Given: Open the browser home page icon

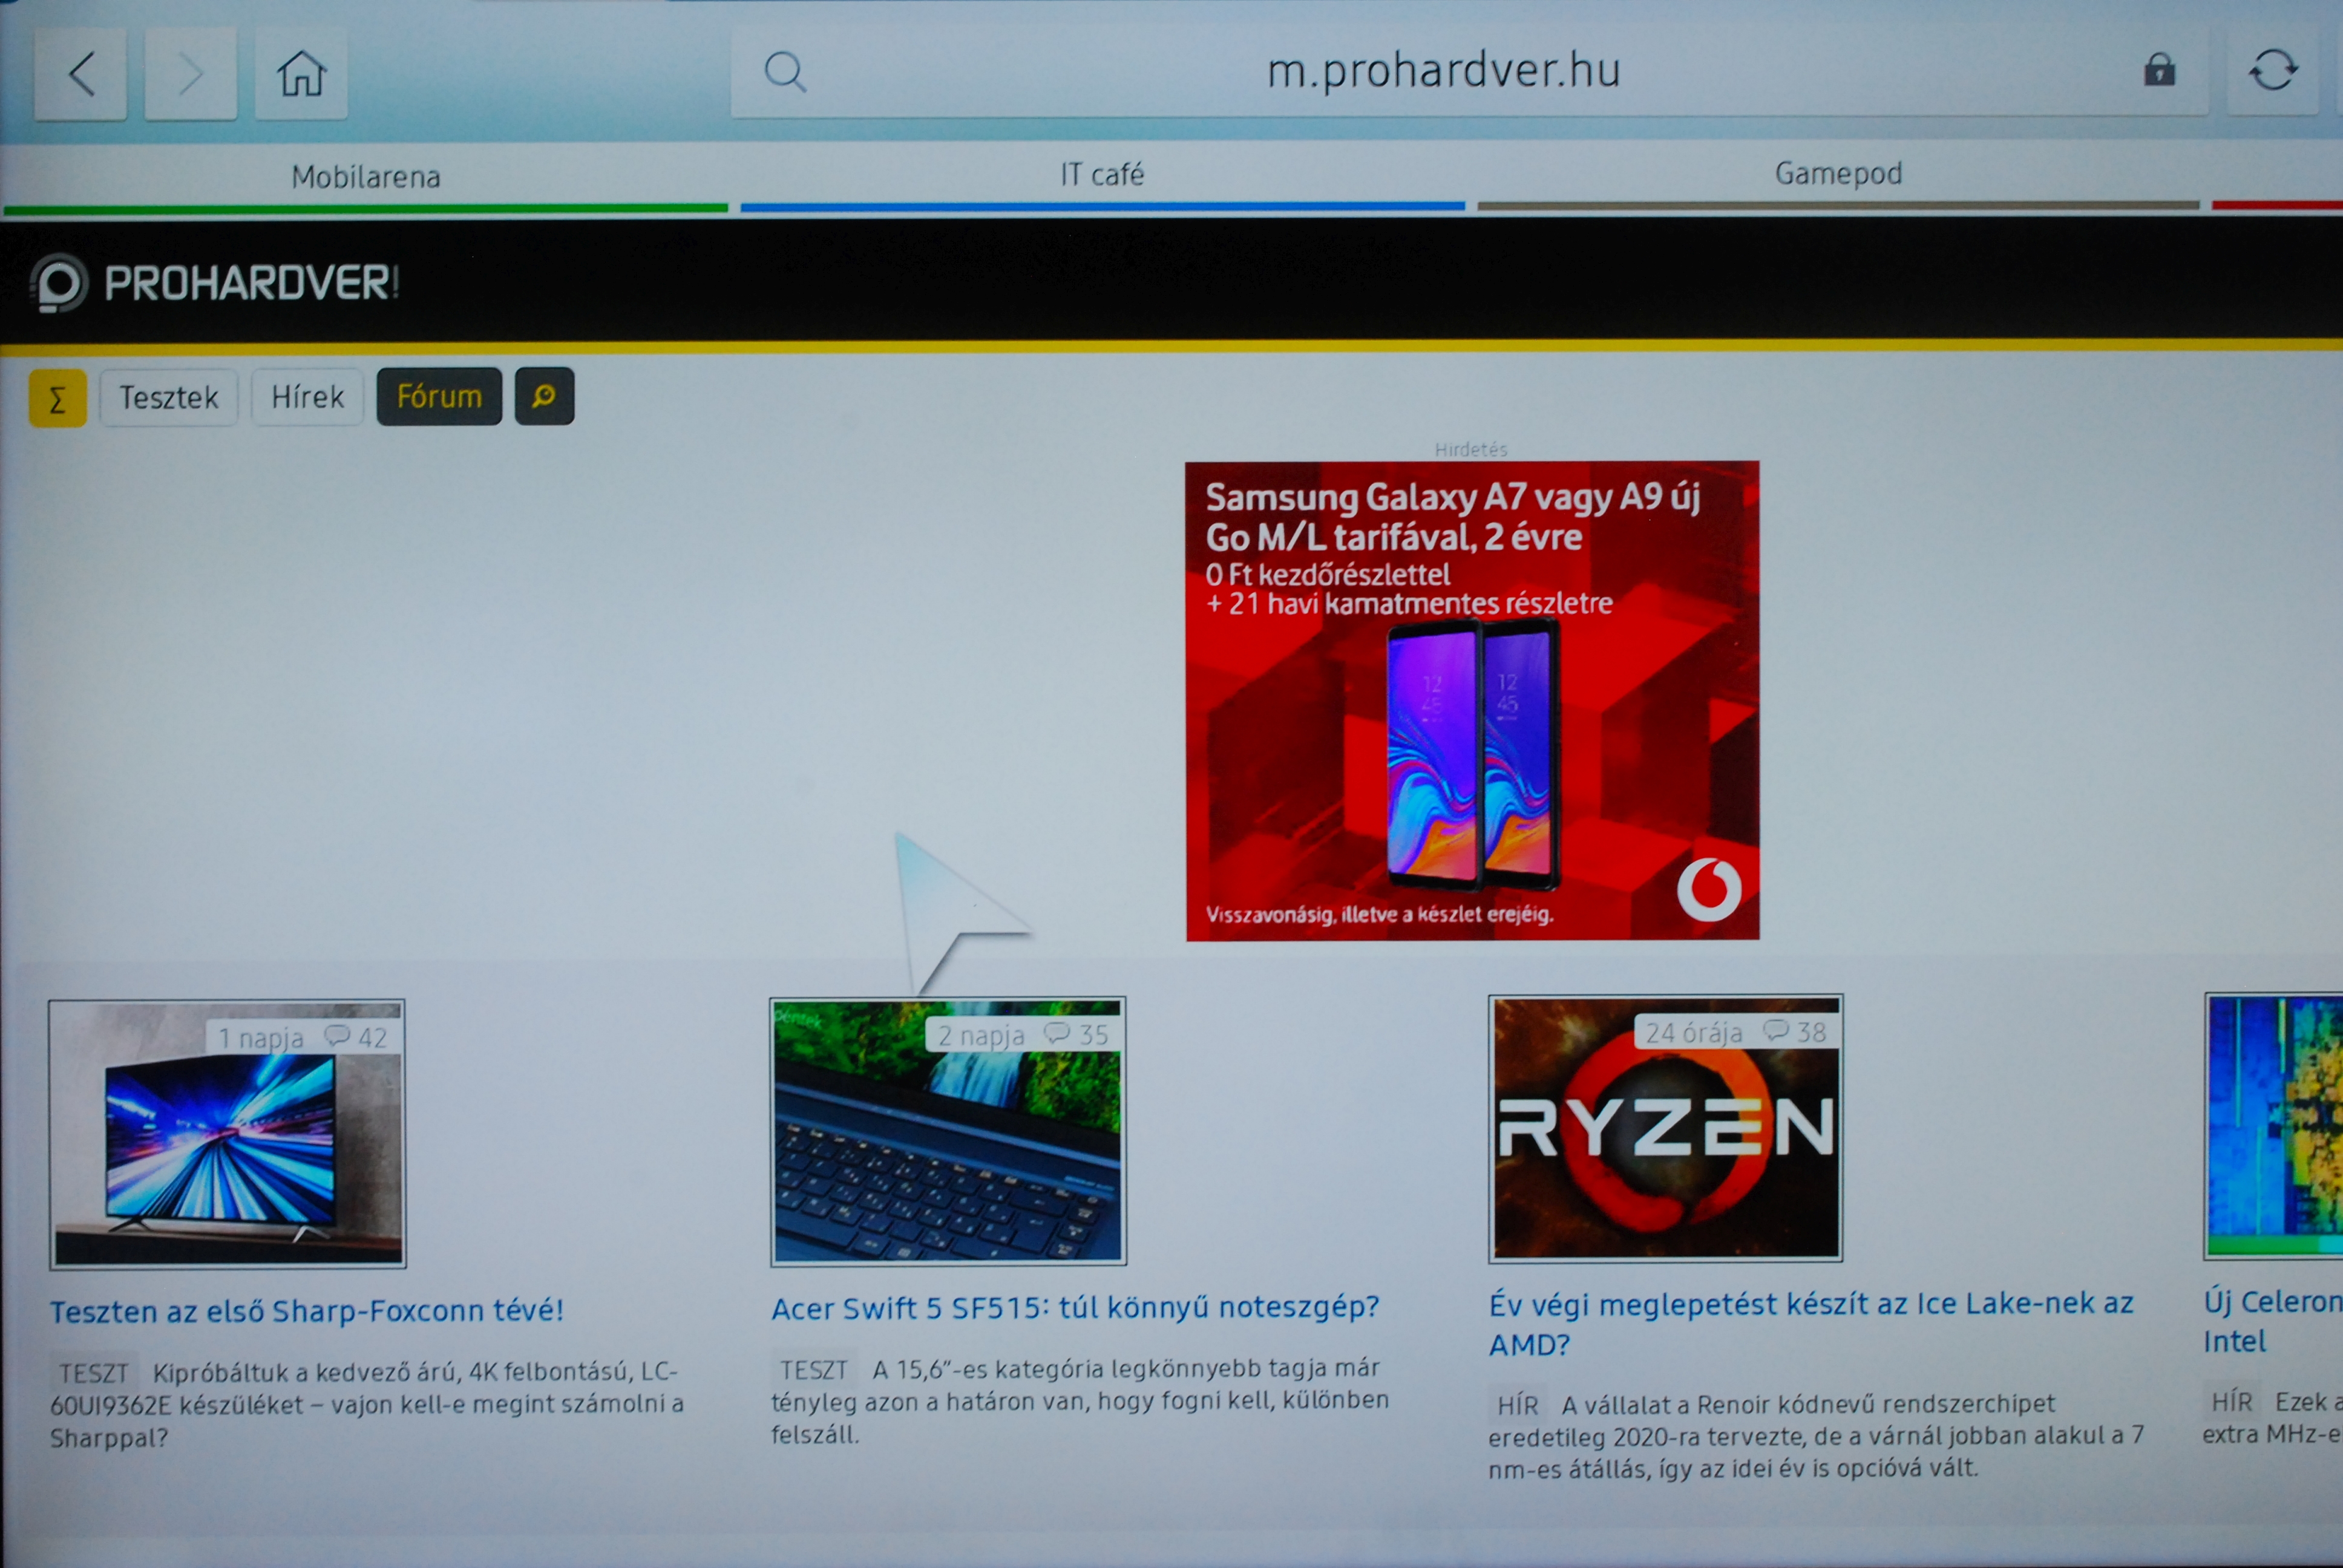Looking at the screenshot, I should (301, 73).
